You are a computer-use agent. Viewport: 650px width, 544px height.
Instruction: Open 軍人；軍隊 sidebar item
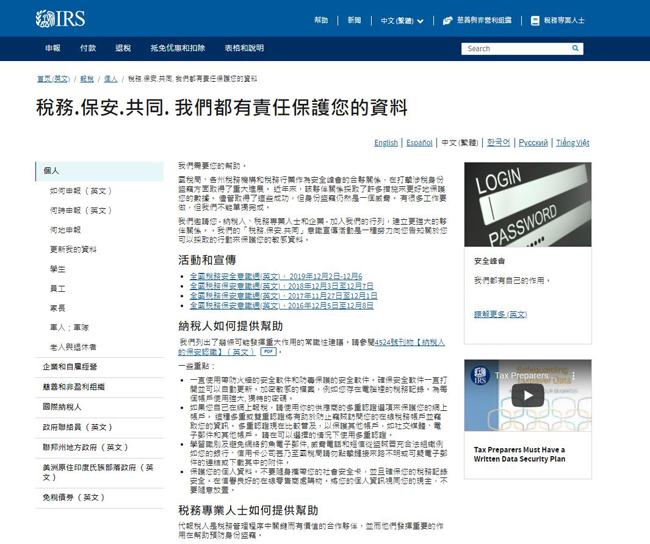69,328
